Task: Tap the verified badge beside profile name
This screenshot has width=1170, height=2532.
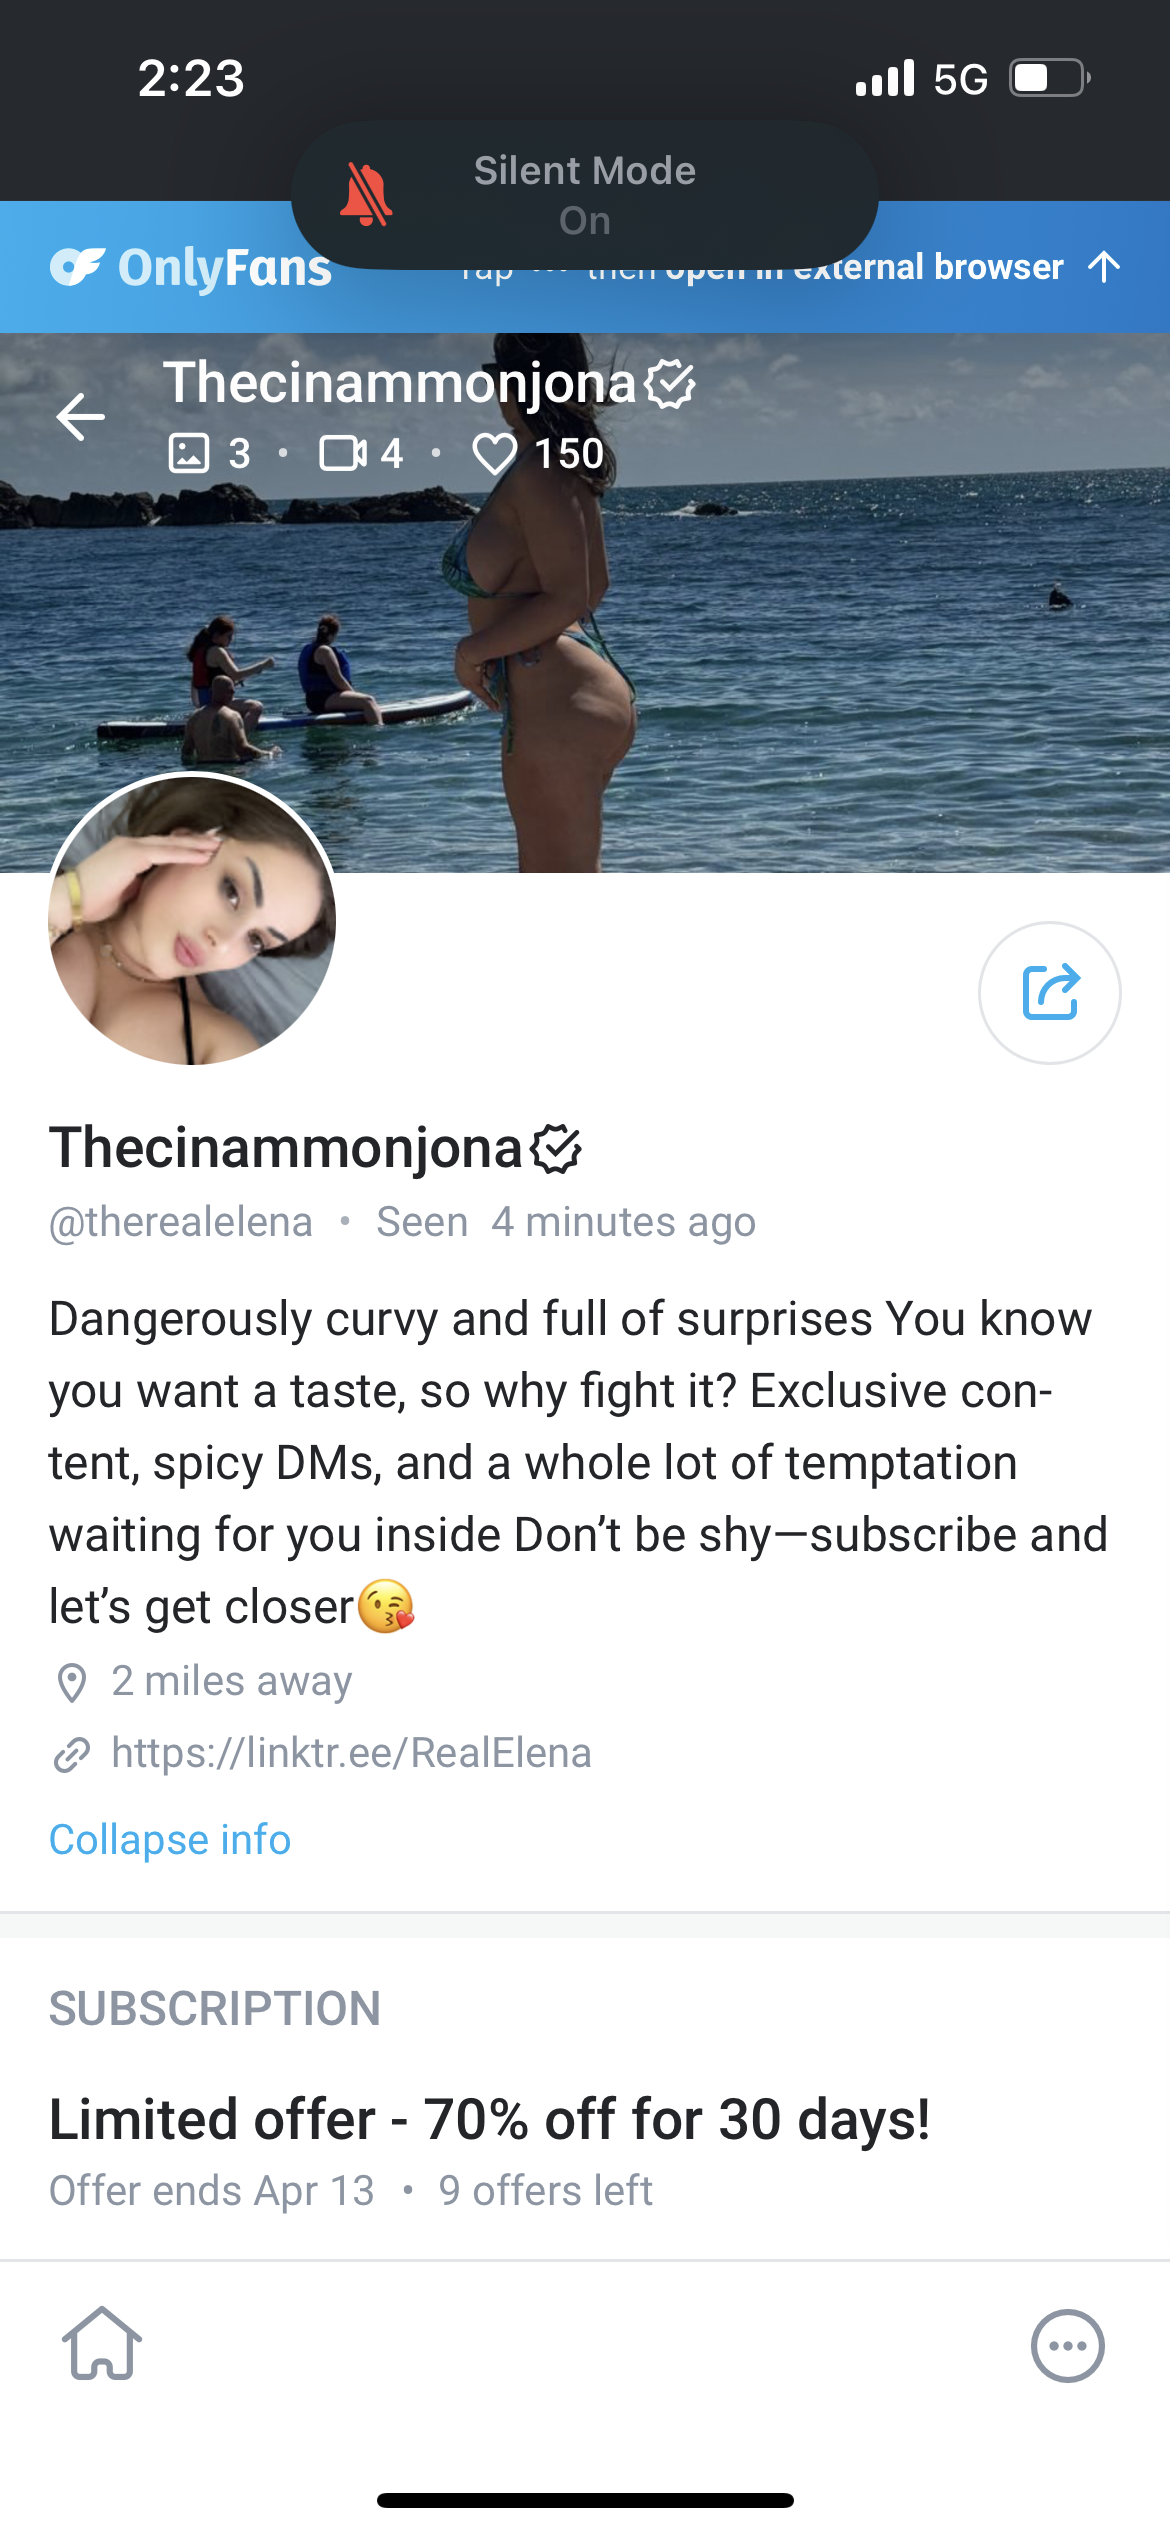Action: point(556,1148)
